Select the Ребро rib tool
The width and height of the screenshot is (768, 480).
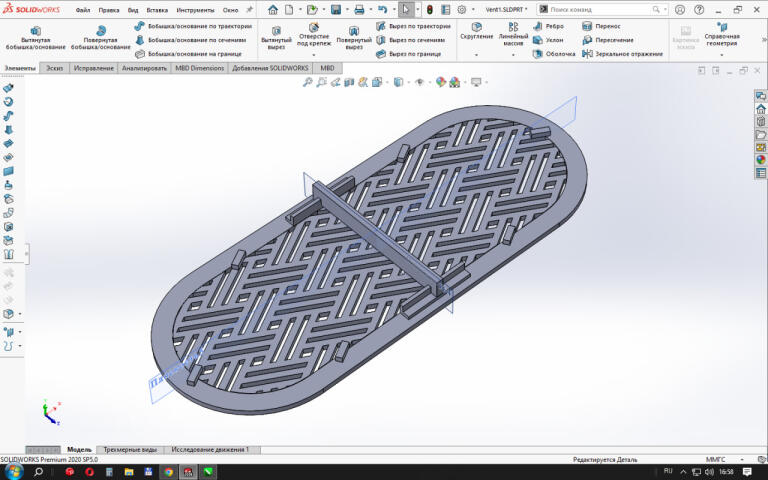click(549, 26)
